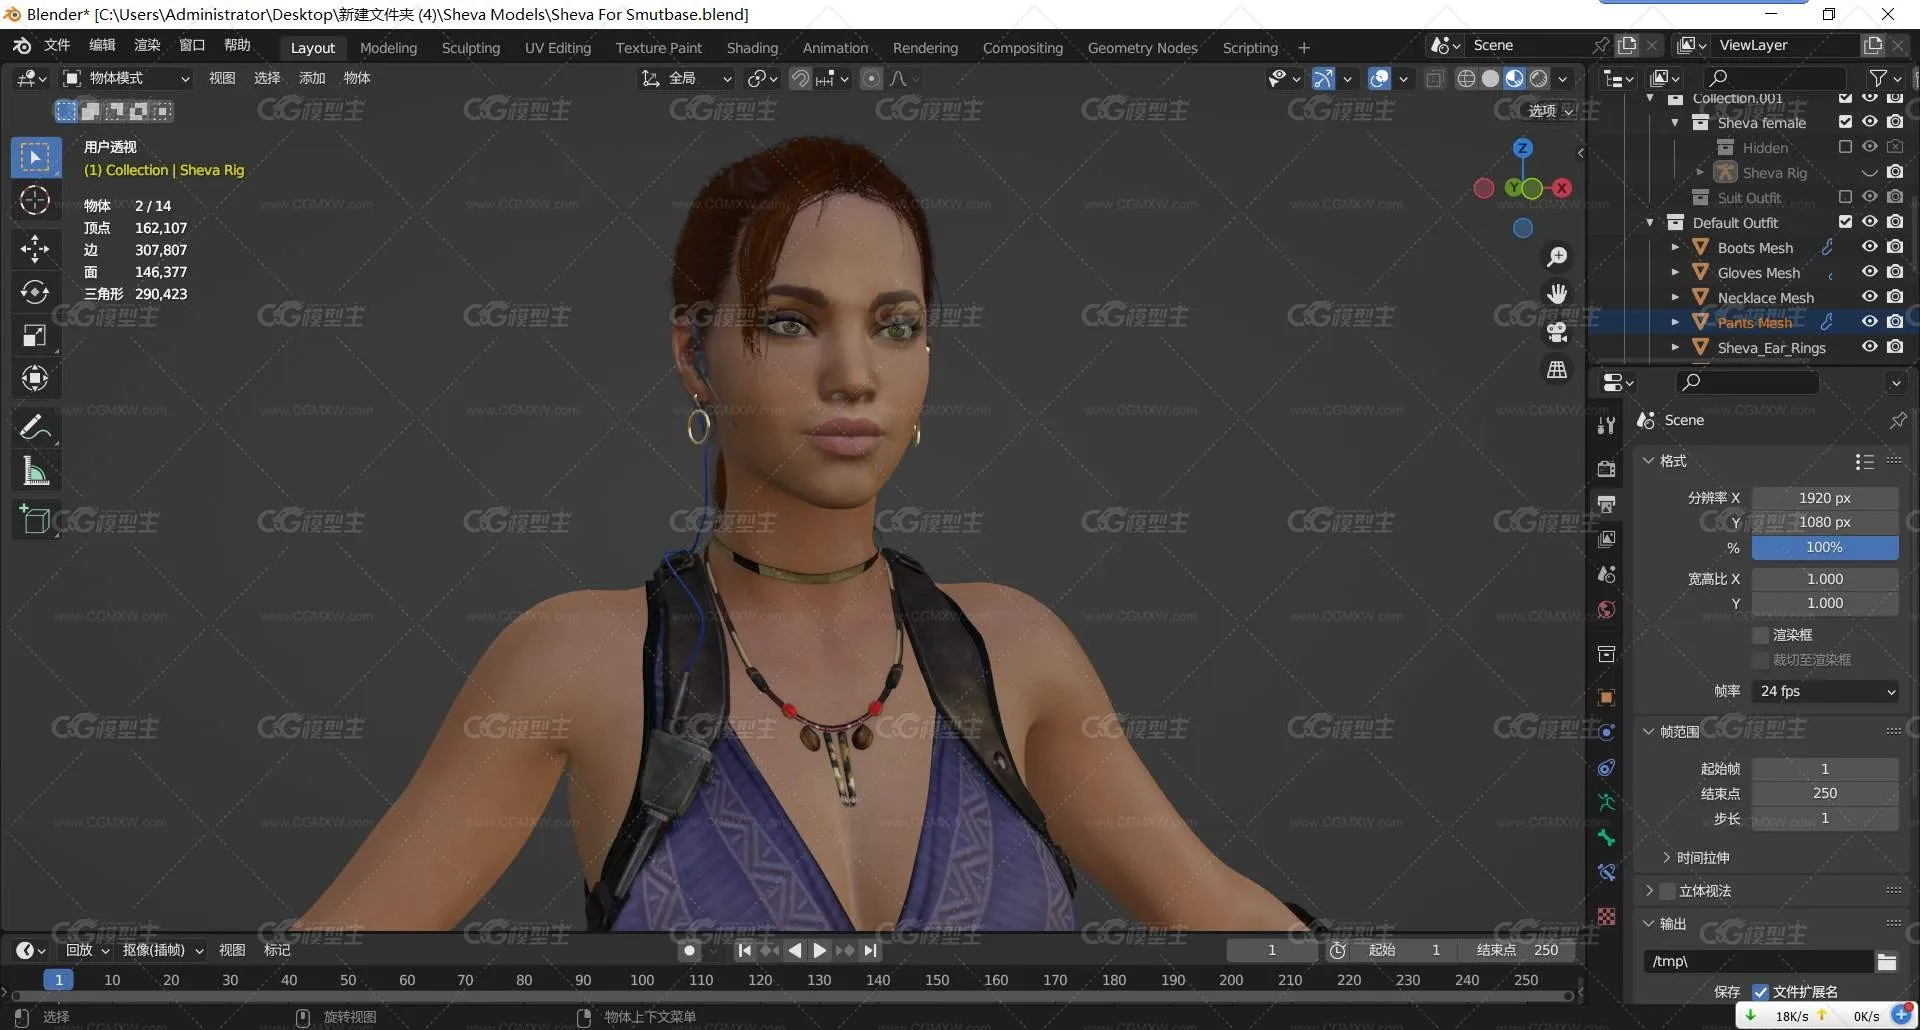Toggle proportional editing in header
Screen dimensions: 1920x1030
click(872, 78)
